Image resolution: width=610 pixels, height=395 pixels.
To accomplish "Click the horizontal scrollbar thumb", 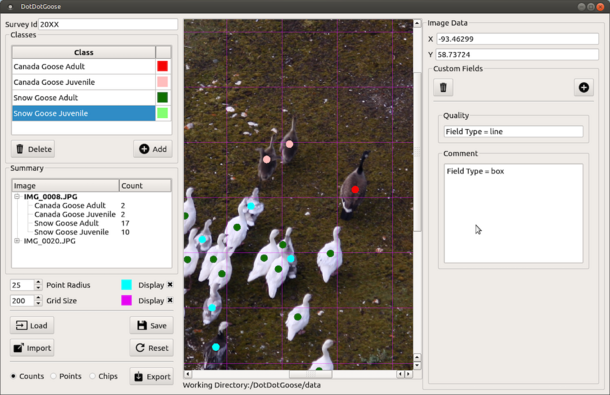I will (310, 374).
